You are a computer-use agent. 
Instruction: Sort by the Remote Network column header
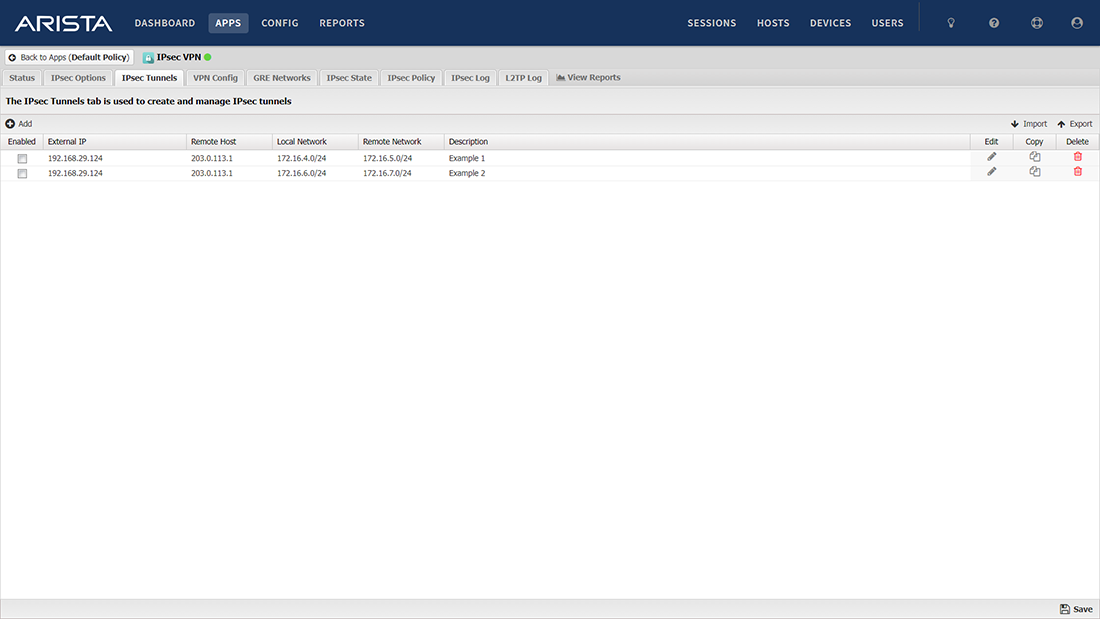(x=401, y=142)
